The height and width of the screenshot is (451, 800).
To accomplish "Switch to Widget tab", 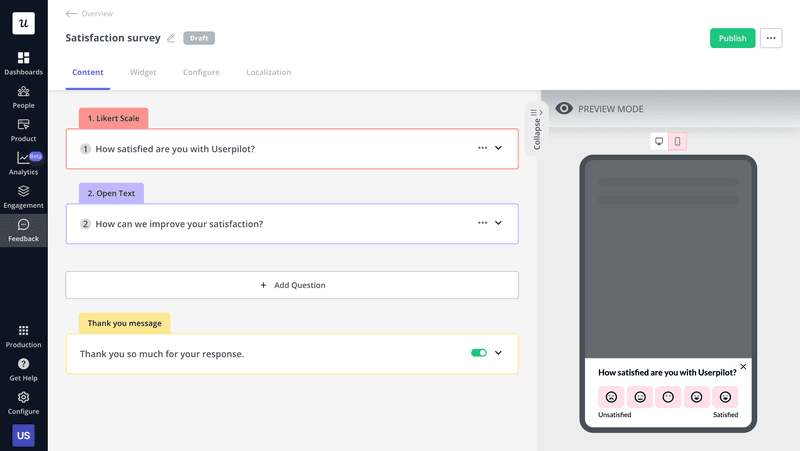I will (143, 72).
